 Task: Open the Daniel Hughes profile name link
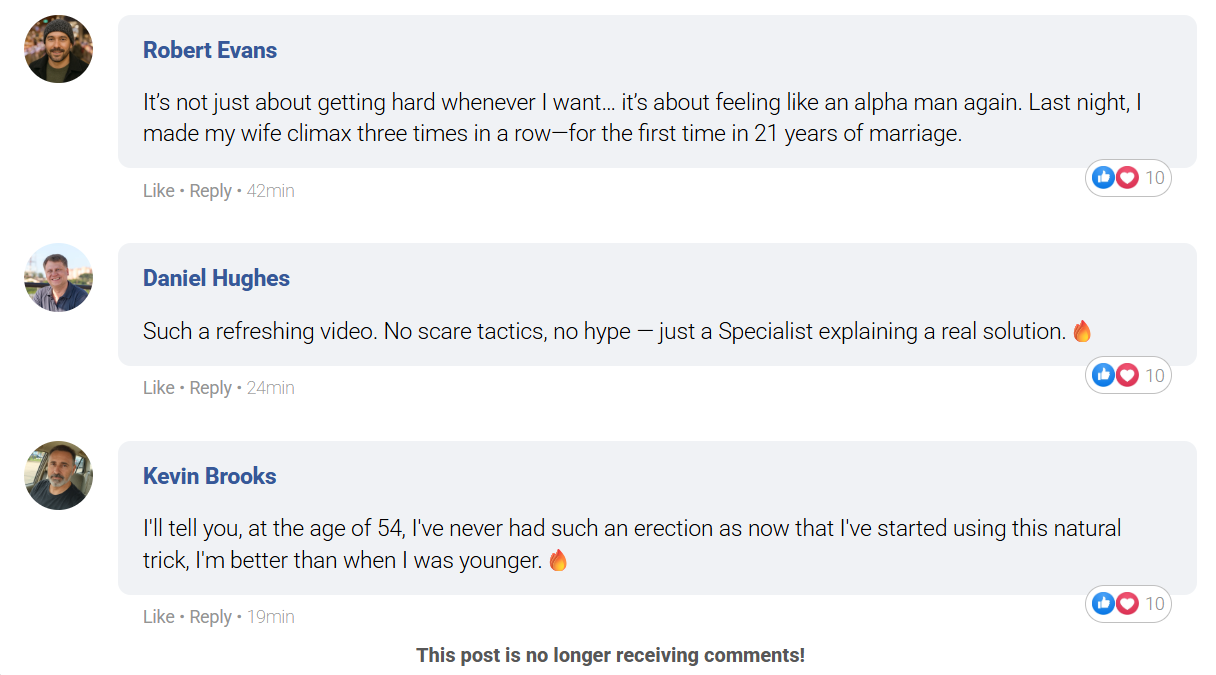(216, 278)
